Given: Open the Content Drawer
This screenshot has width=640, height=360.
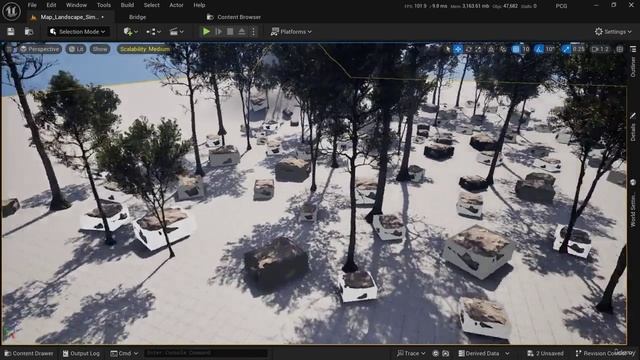Looking at the screenshot, I should point(29,353).
